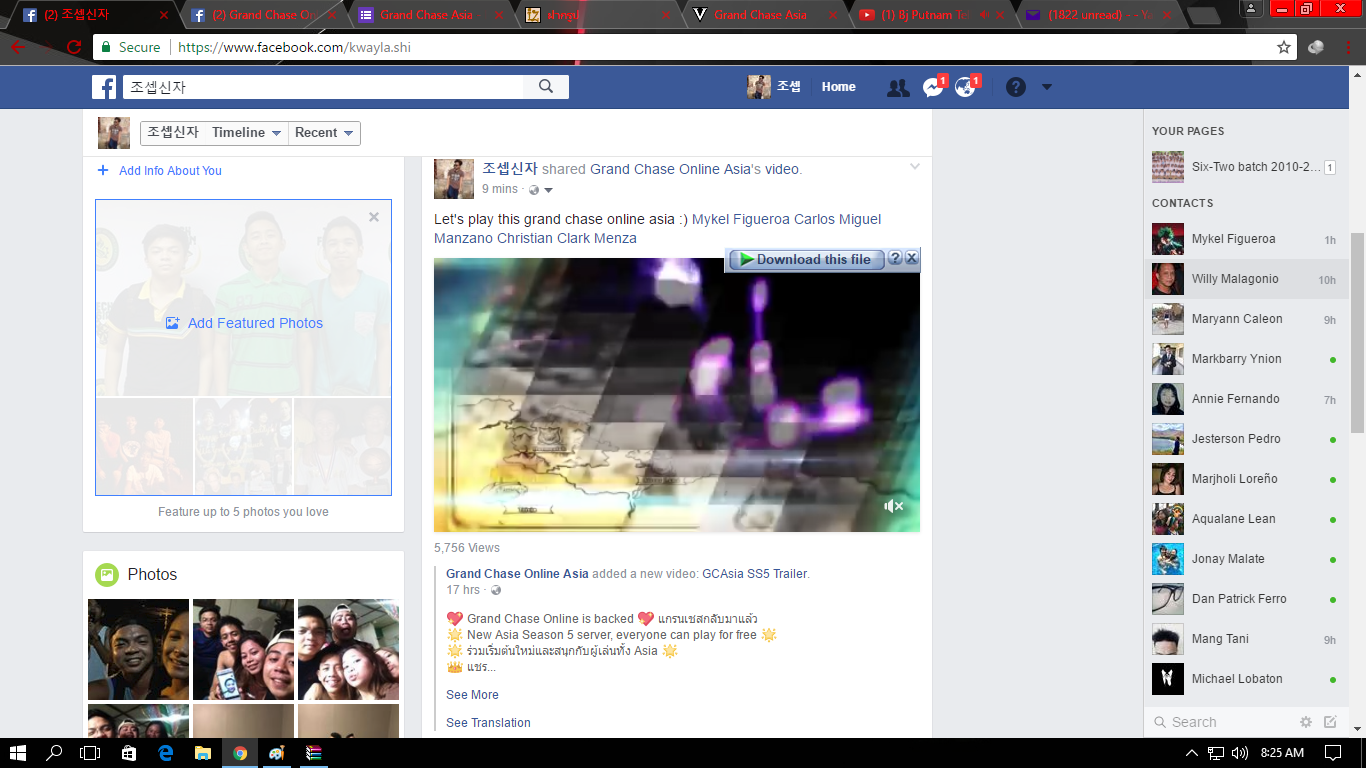The width and height of the screenshot is (1366, 768).
Task: Reload the page with the browser refresh button
Action: pyautogui.click(x=74, y=47)
